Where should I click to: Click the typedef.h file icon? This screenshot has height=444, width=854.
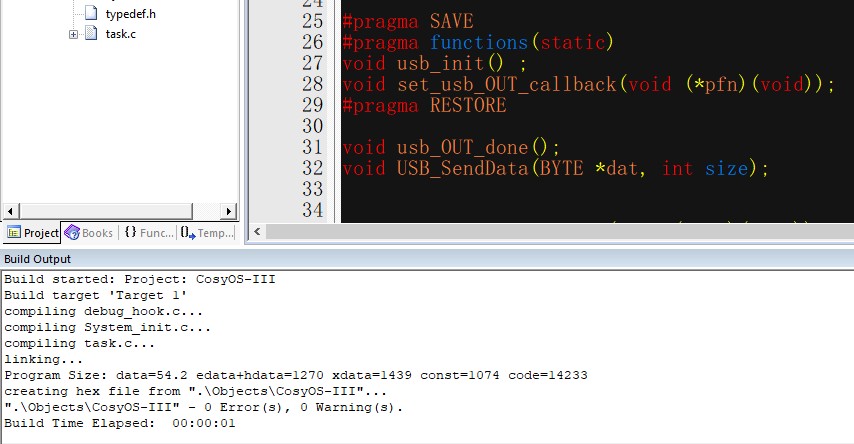pos(92,13)
